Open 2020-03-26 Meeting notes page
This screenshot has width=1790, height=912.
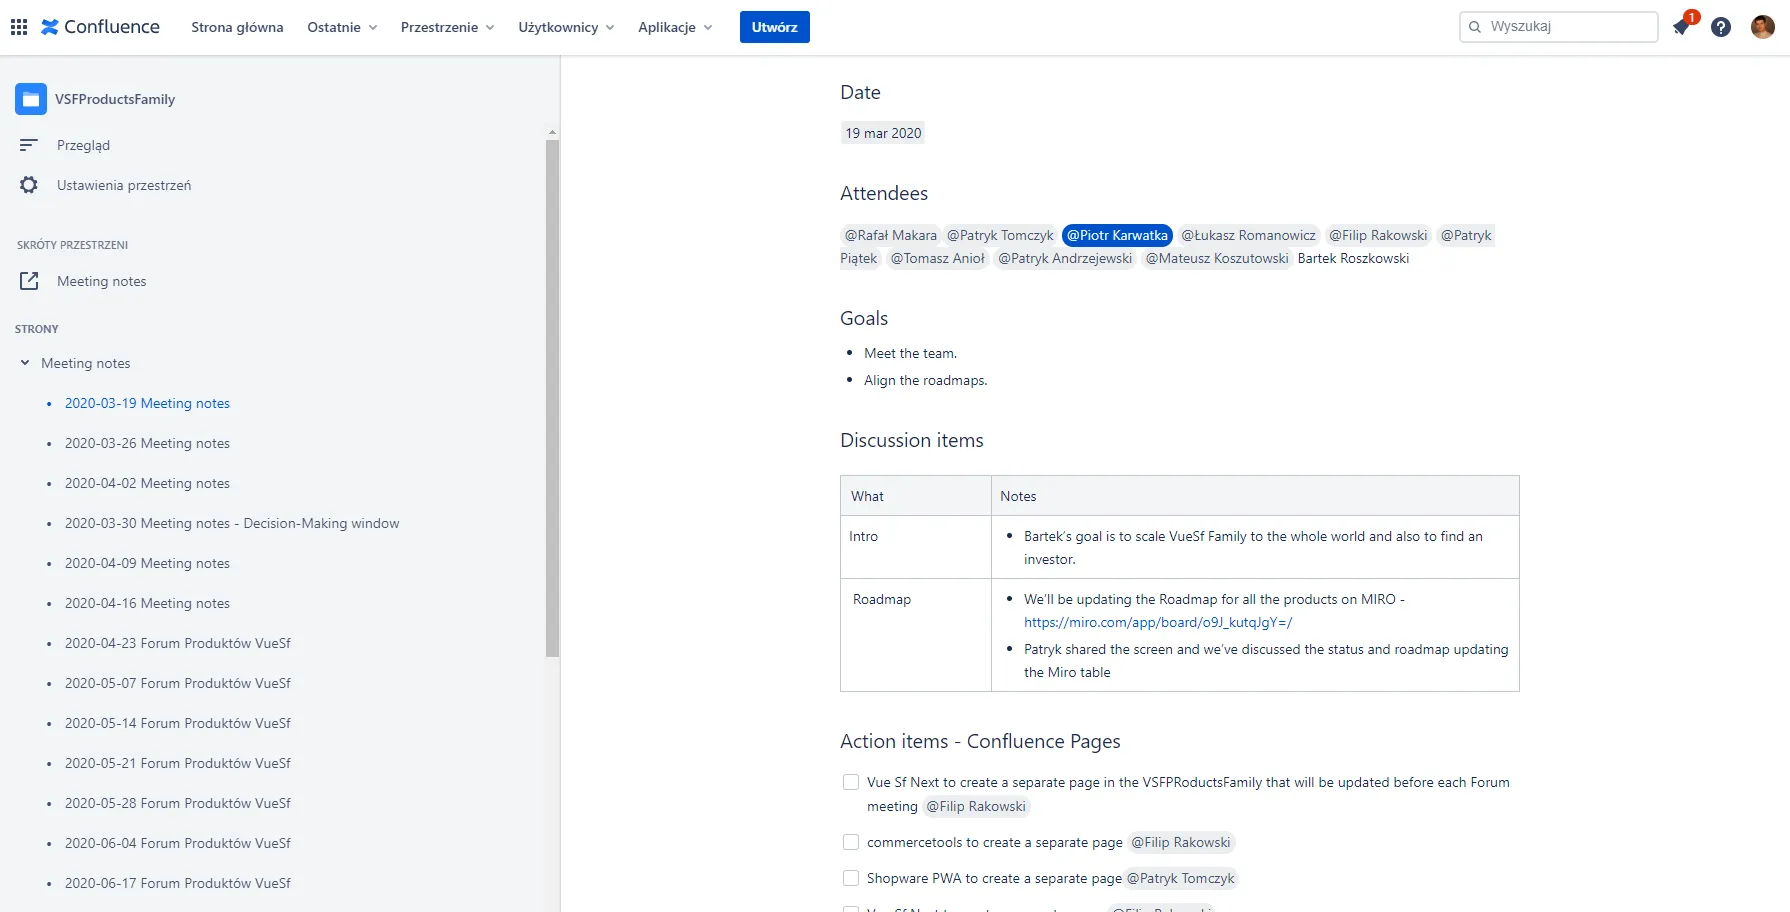(x=147, y=443)
